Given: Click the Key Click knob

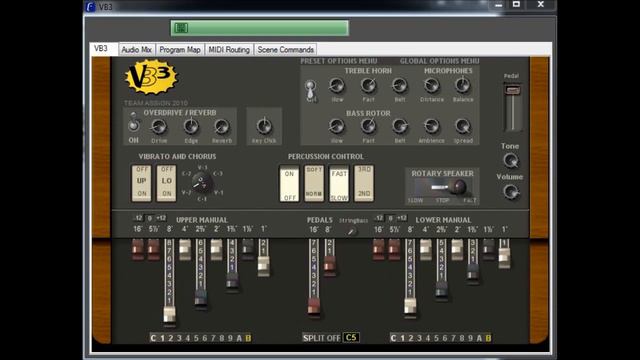Looking at the screenshot, I should (264, 126).
